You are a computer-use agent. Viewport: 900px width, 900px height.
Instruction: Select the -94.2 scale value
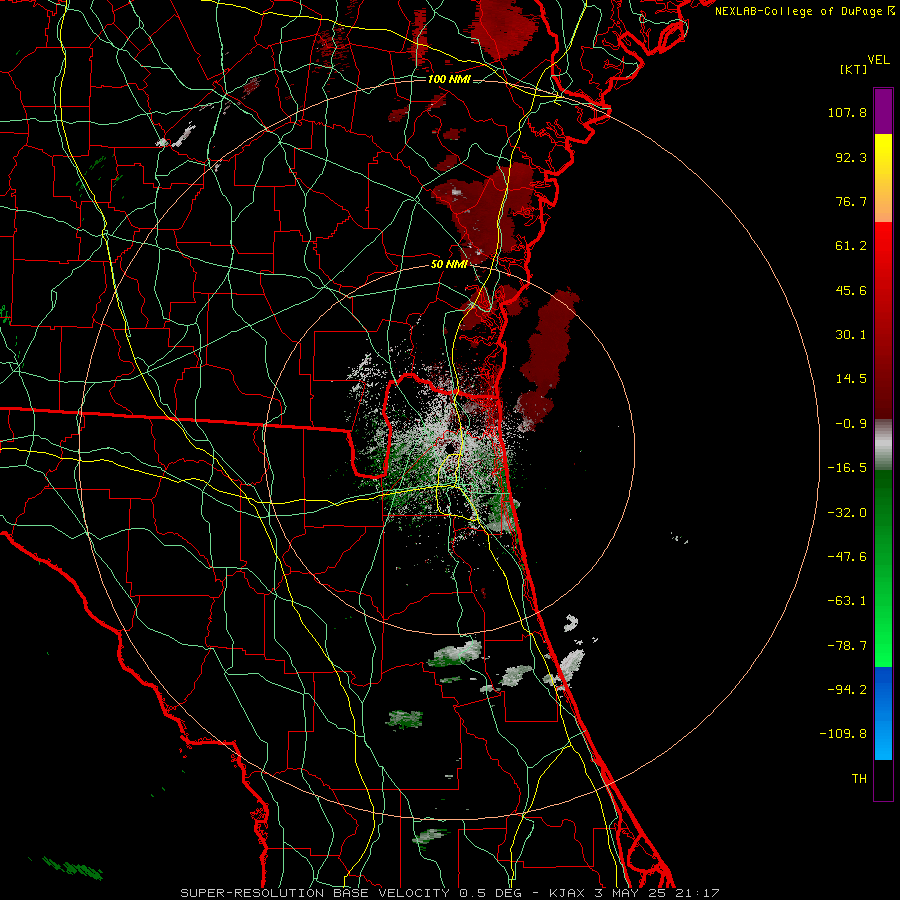click(847, 689)
